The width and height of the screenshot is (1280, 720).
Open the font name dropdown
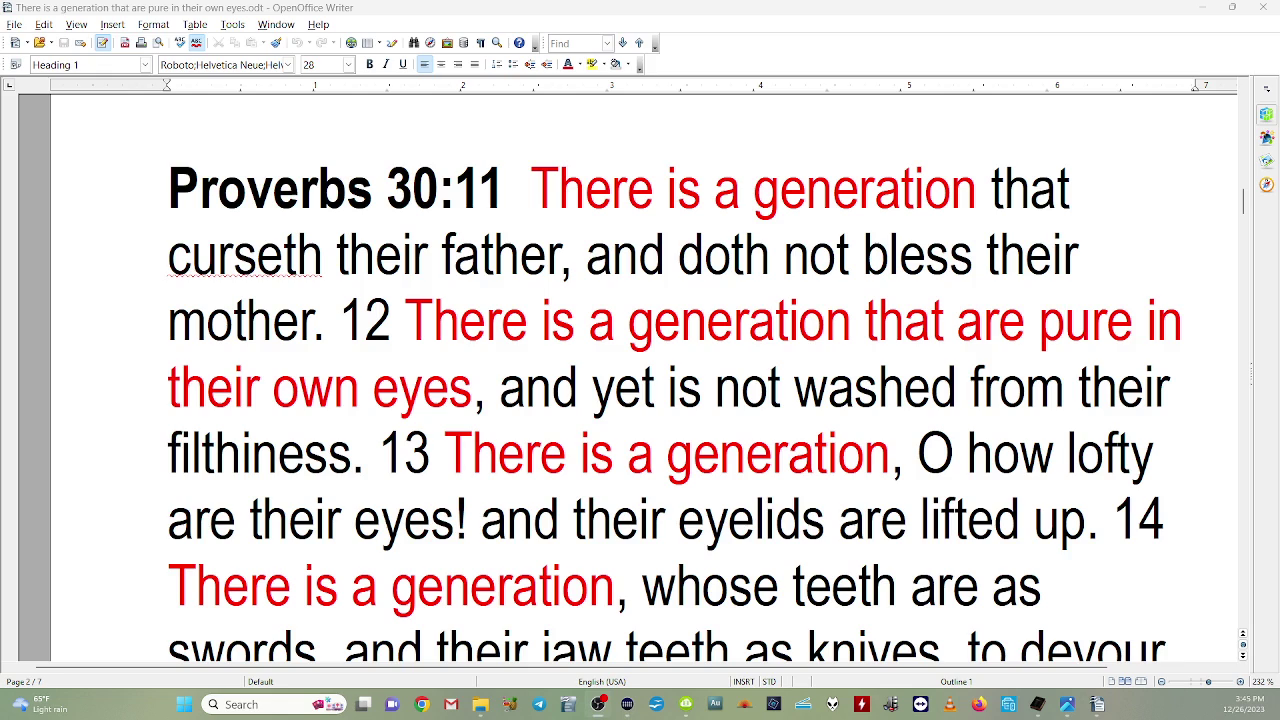(289, 64)
